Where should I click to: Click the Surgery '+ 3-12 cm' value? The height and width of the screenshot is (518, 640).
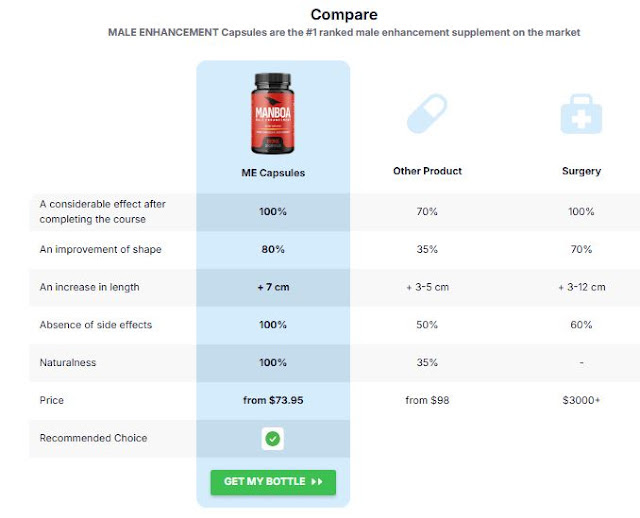[581, 287]
